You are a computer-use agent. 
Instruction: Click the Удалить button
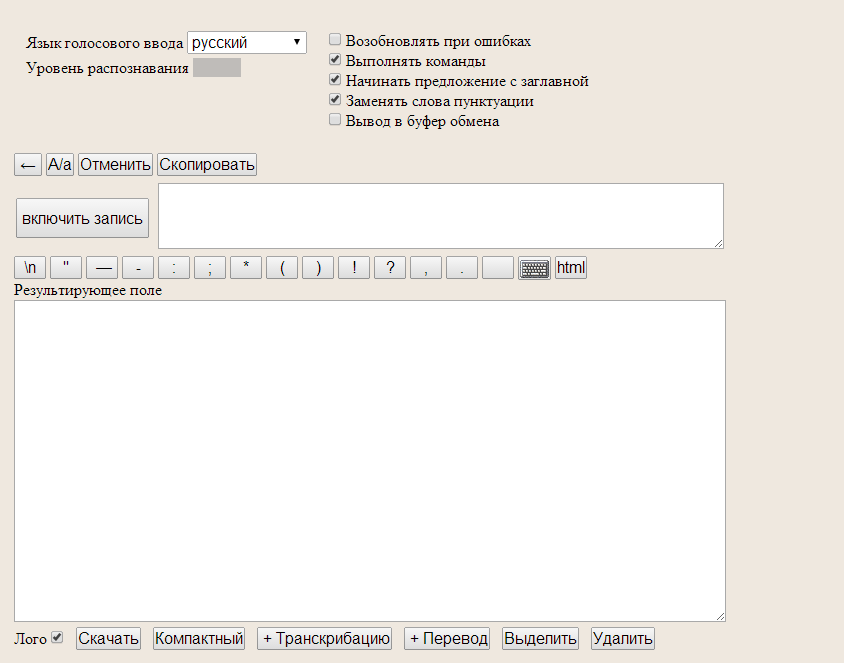[x=623, y=639]
